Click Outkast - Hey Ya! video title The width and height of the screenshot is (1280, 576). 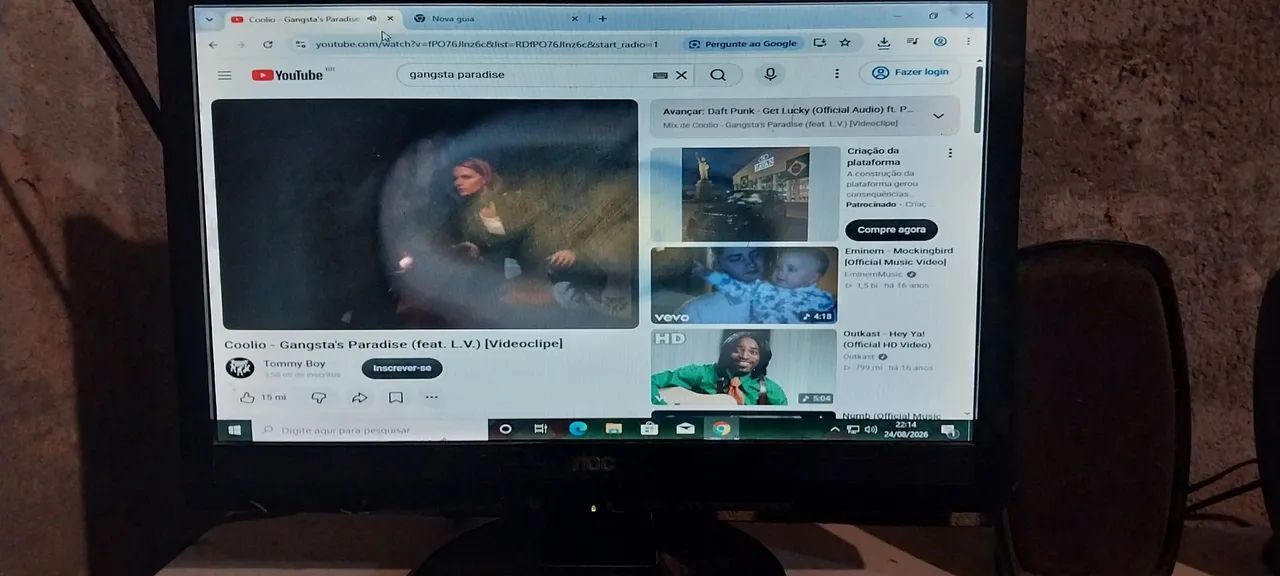tap(887, 339)
